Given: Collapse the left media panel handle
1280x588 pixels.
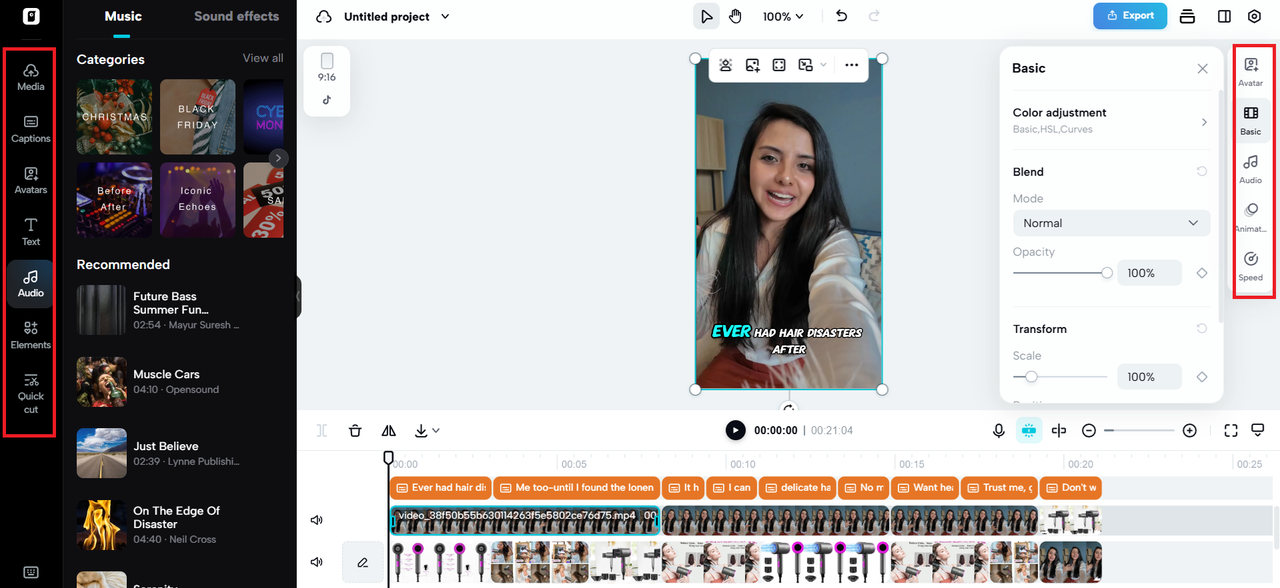Looking at the screenshot, I should [298, 297].
